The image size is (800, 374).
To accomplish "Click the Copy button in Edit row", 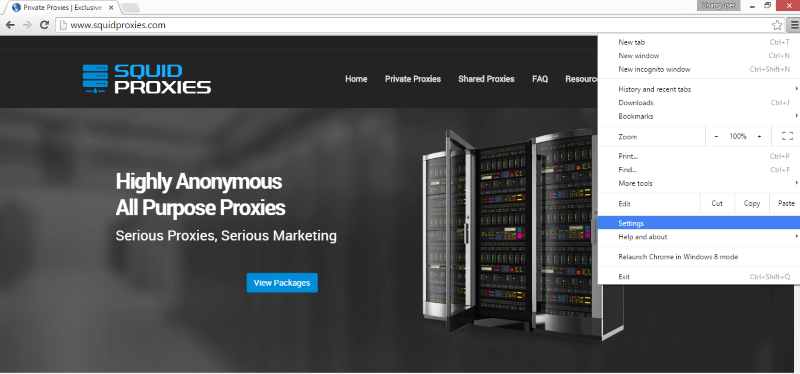I will pos(752,203).
